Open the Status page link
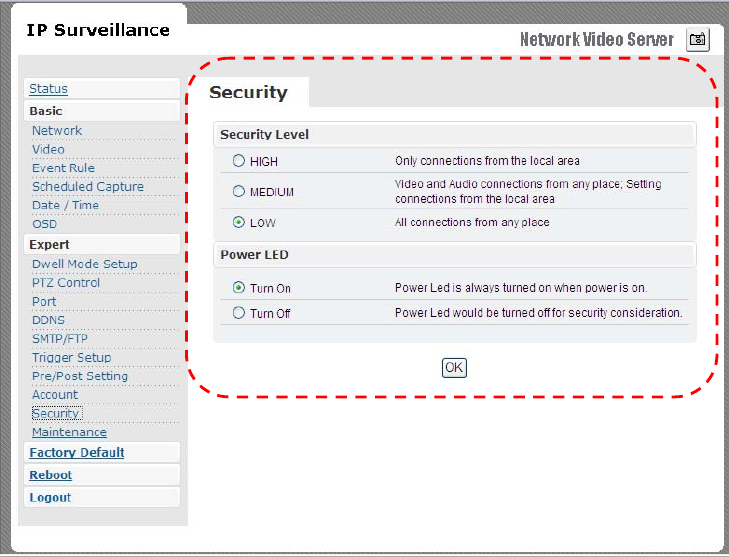This screenshot has width=729, height=557. (48, 89)
